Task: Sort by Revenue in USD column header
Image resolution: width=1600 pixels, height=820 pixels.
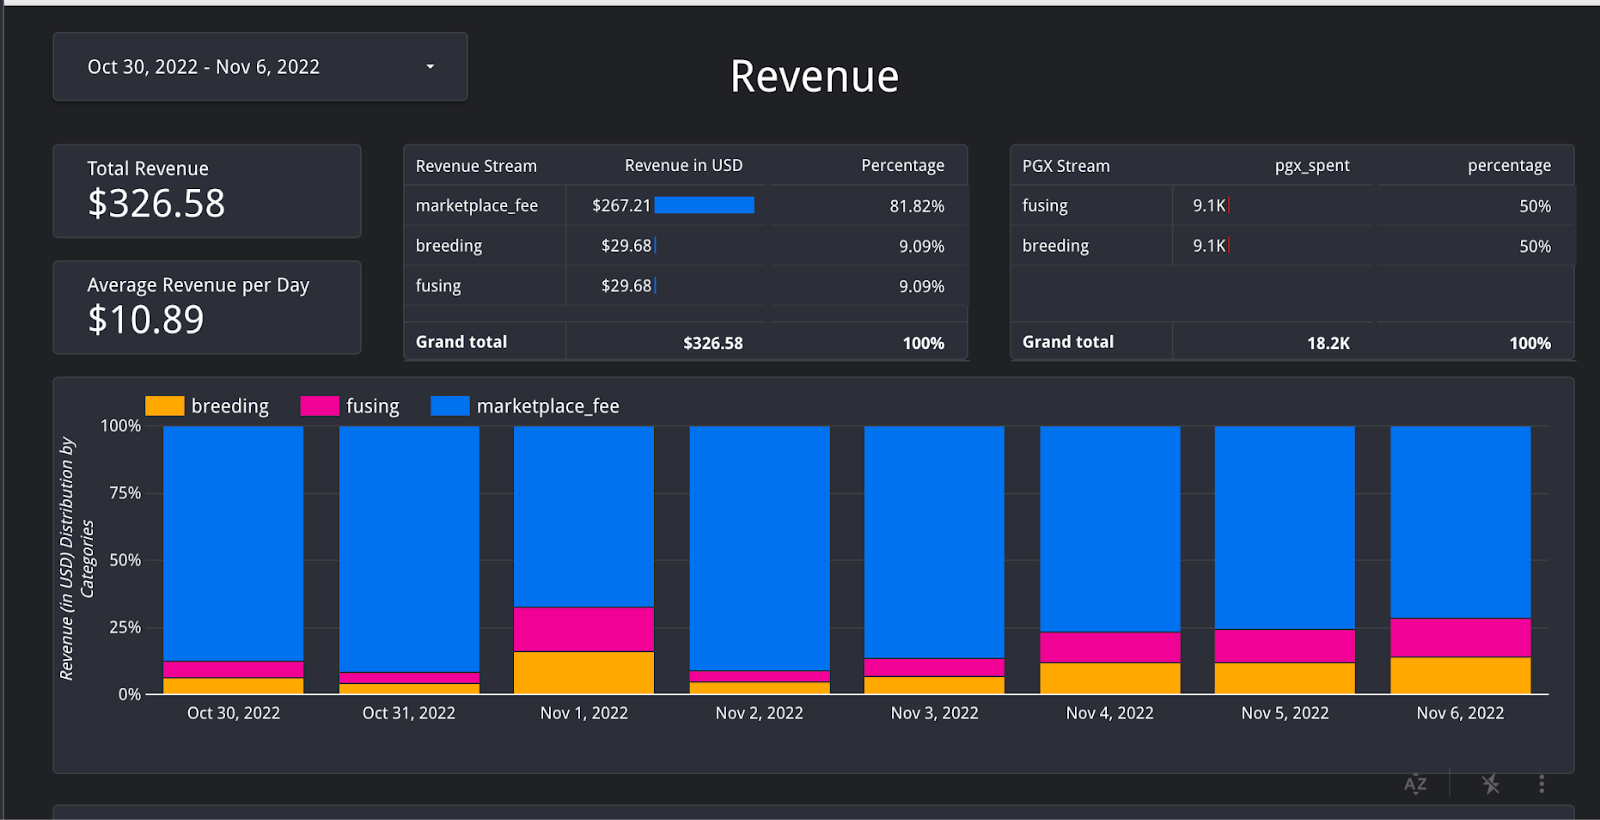Action: coord(683,166)
